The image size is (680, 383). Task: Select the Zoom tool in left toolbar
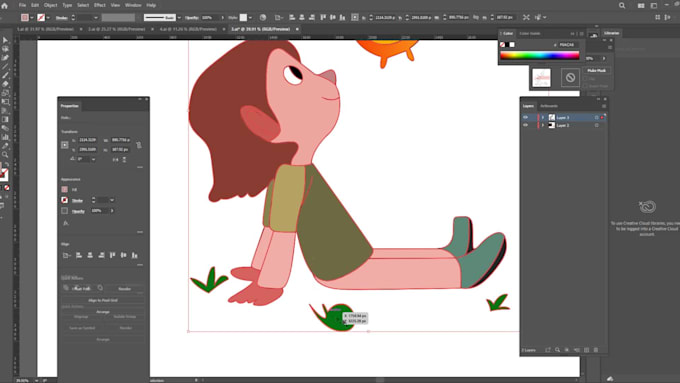5,155
